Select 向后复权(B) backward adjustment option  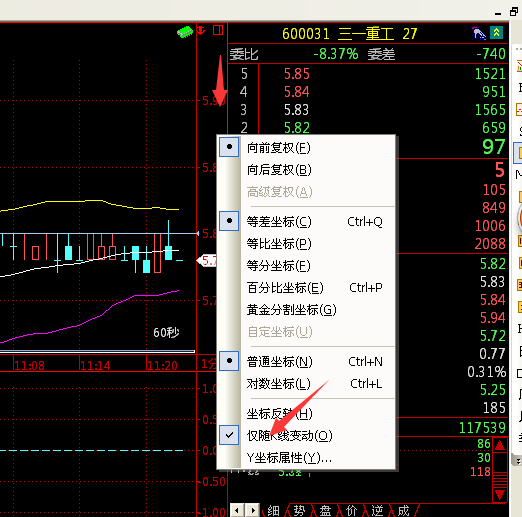click(306, 170)
